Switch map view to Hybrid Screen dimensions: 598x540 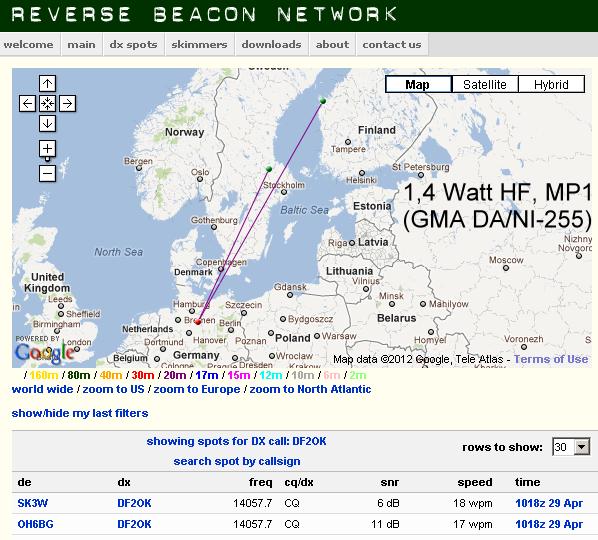point(551,84)
